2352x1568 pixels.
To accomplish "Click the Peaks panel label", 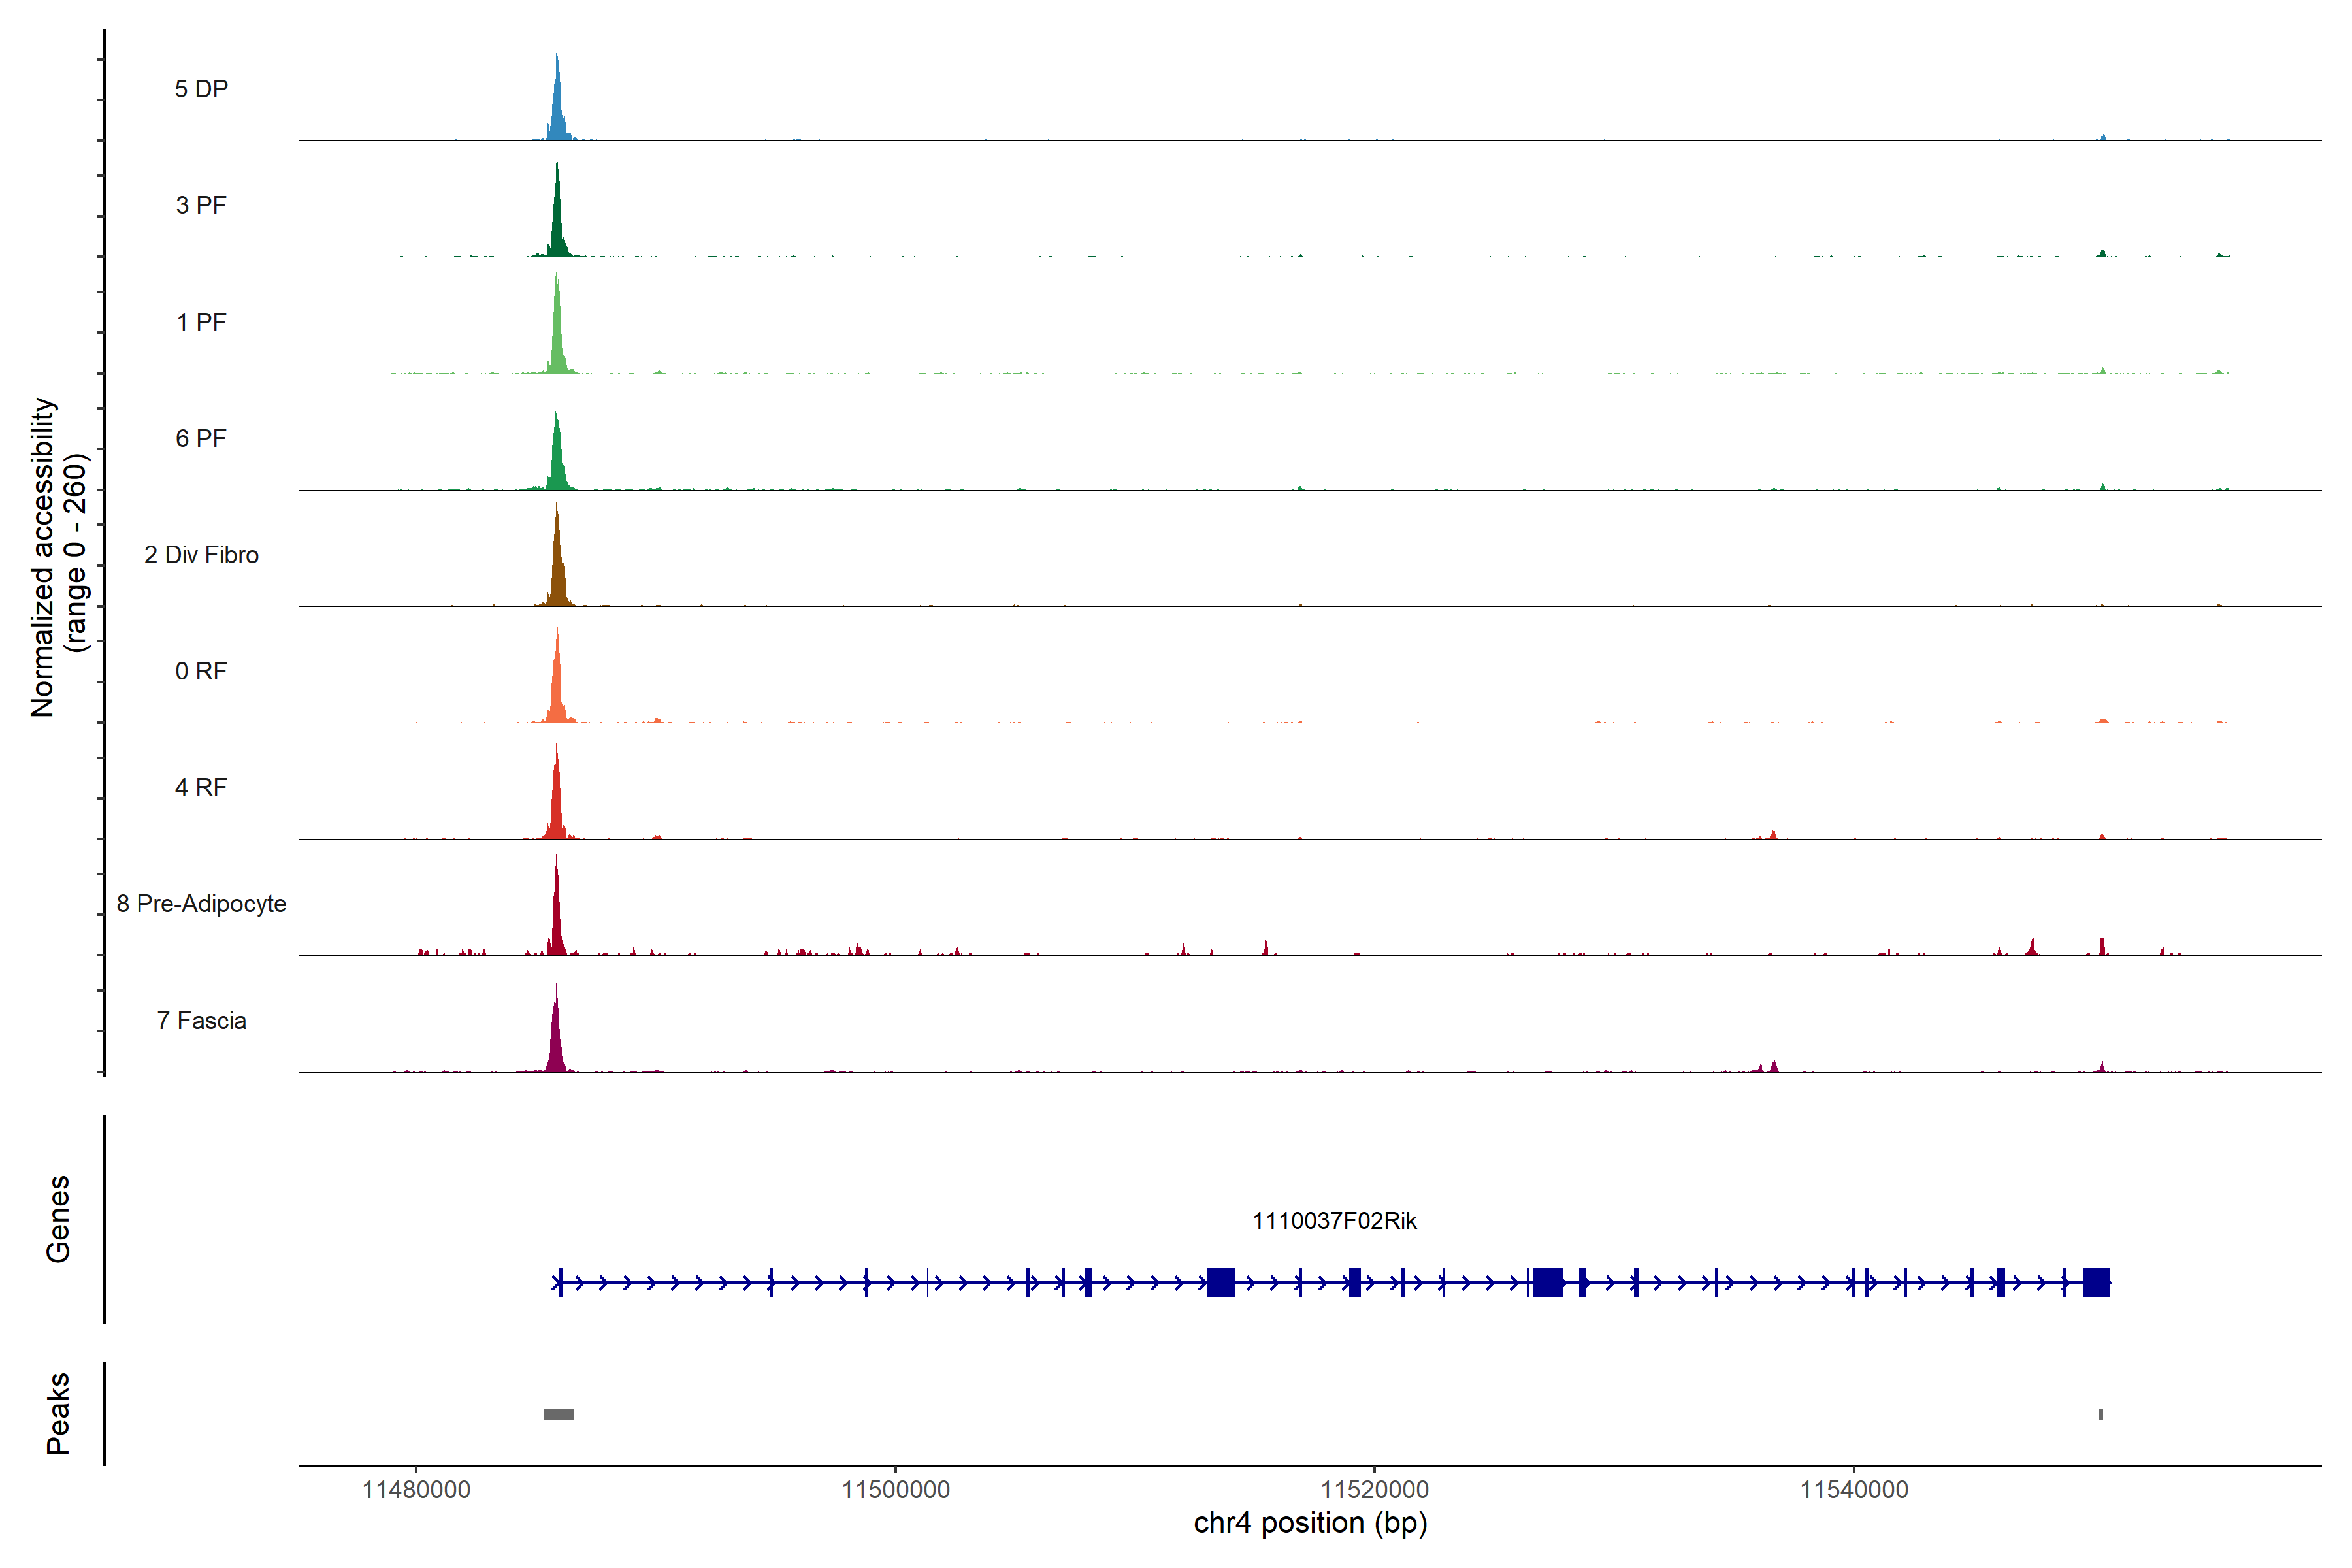I will 58,1413.
